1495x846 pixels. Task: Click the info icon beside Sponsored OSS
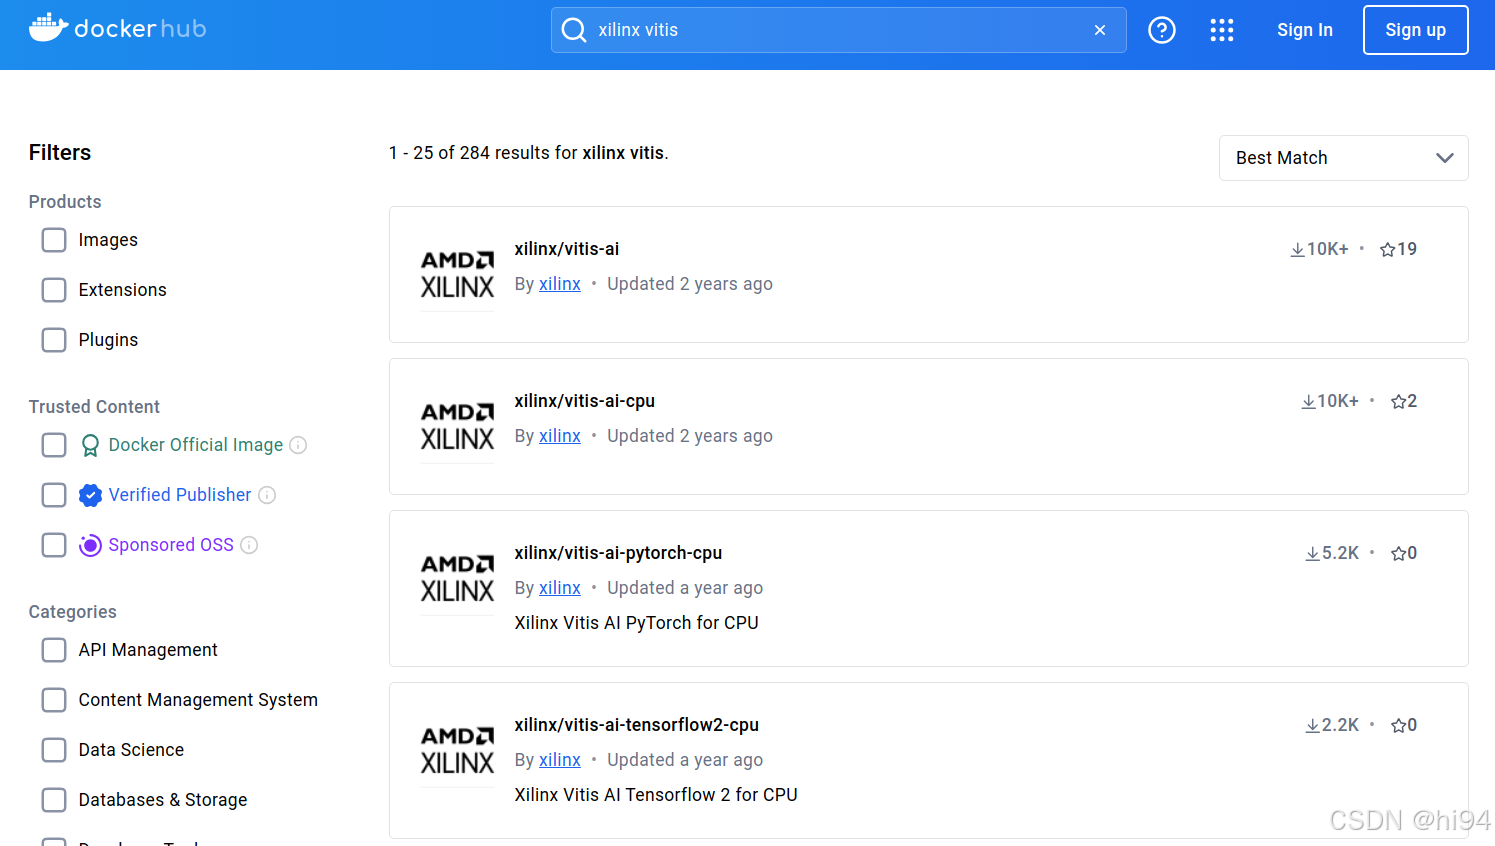click(x=250, y=544)
